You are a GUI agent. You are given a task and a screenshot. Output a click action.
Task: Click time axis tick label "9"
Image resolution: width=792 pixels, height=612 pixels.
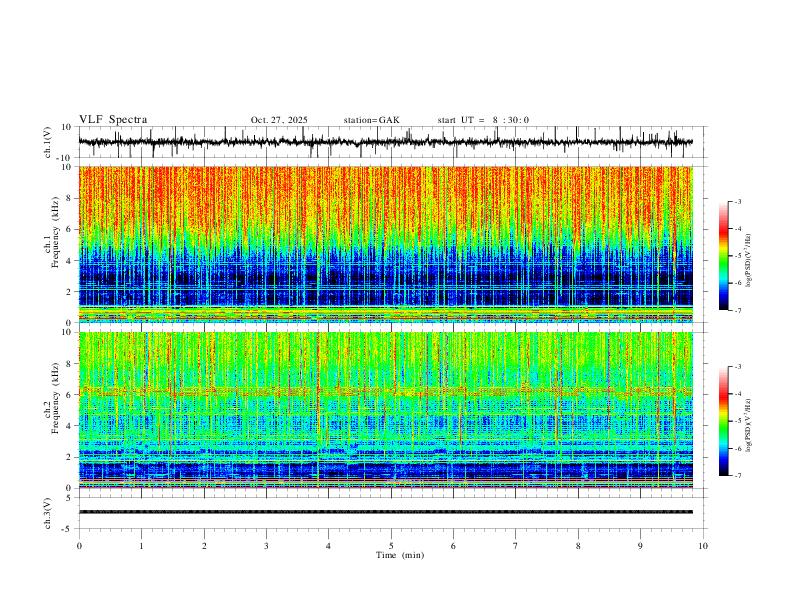pyautogui.click(x=640, y=546)
